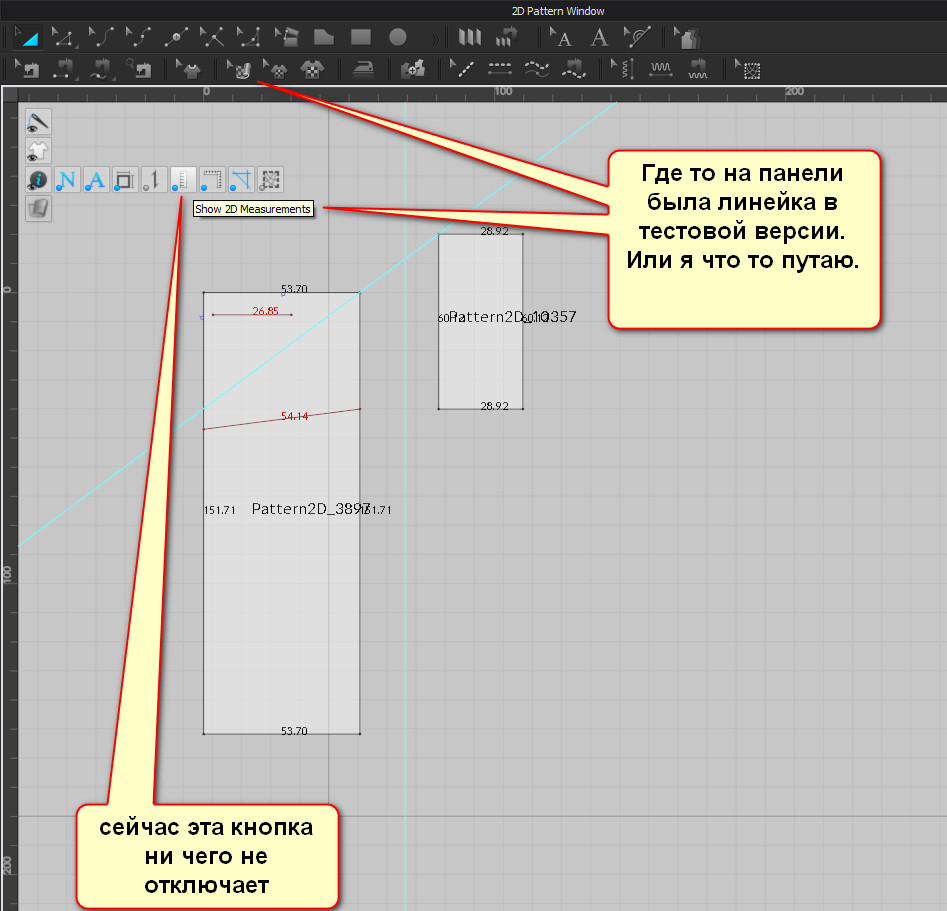Select the Edit Curvature tool
The image size is (947, 911).
[100, 38]
